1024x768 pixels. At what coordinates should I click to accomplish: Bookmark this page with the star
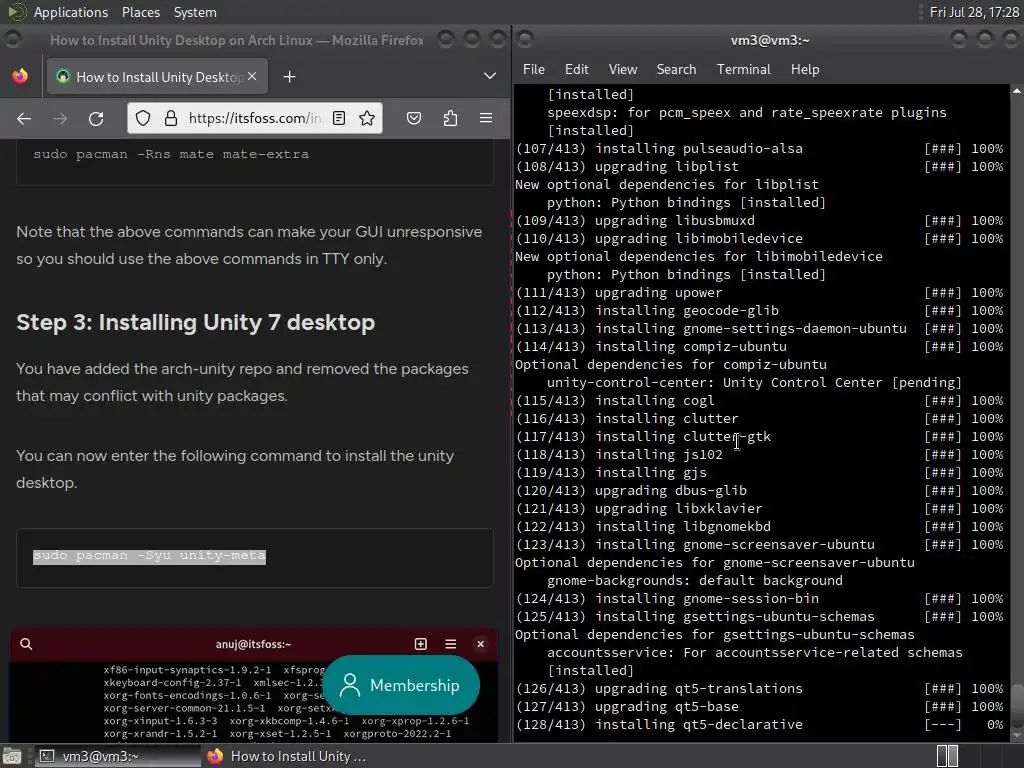click(367, 118)
